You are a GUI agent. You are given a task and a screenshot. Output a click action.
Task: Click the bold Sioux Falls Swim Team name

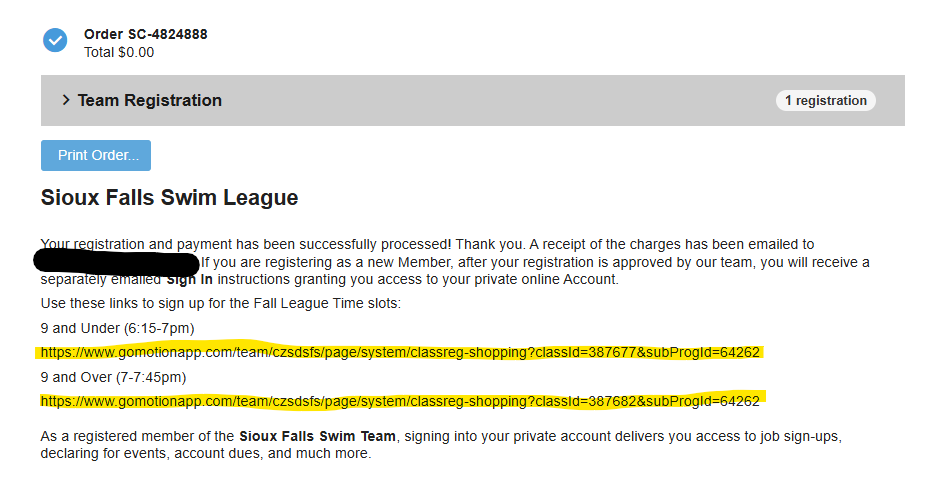click(x=318, y=437)
